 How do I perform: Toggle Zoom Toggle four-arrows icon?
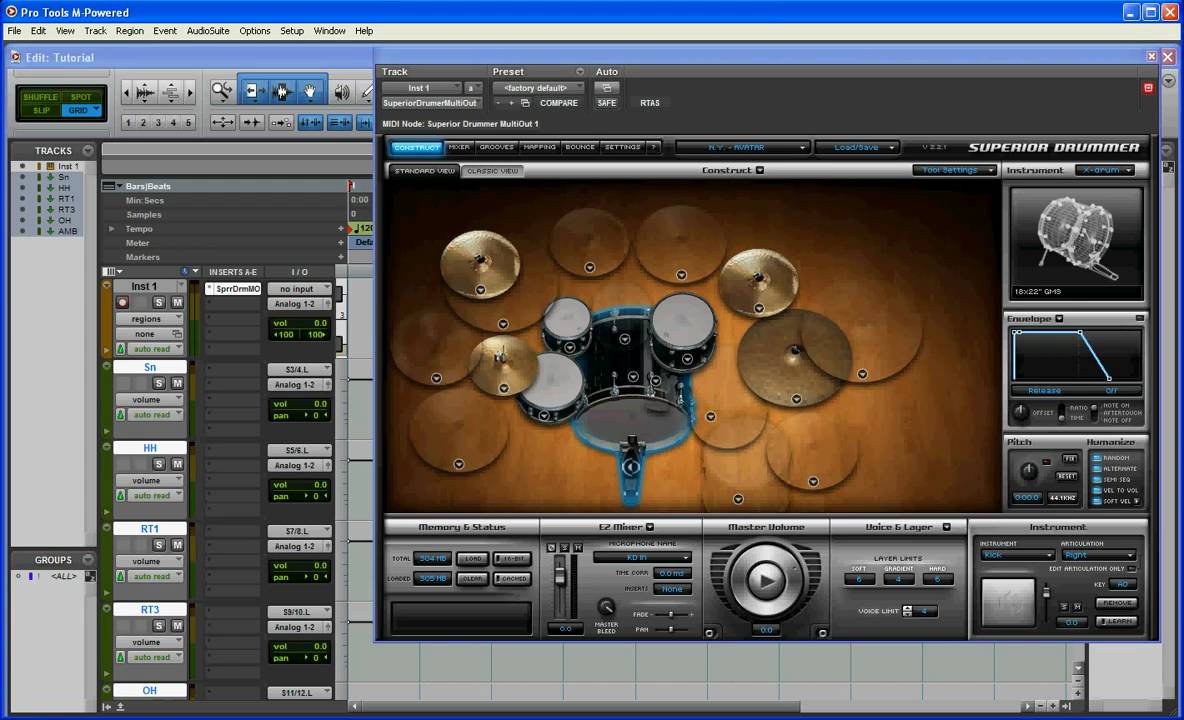(223, 122)
